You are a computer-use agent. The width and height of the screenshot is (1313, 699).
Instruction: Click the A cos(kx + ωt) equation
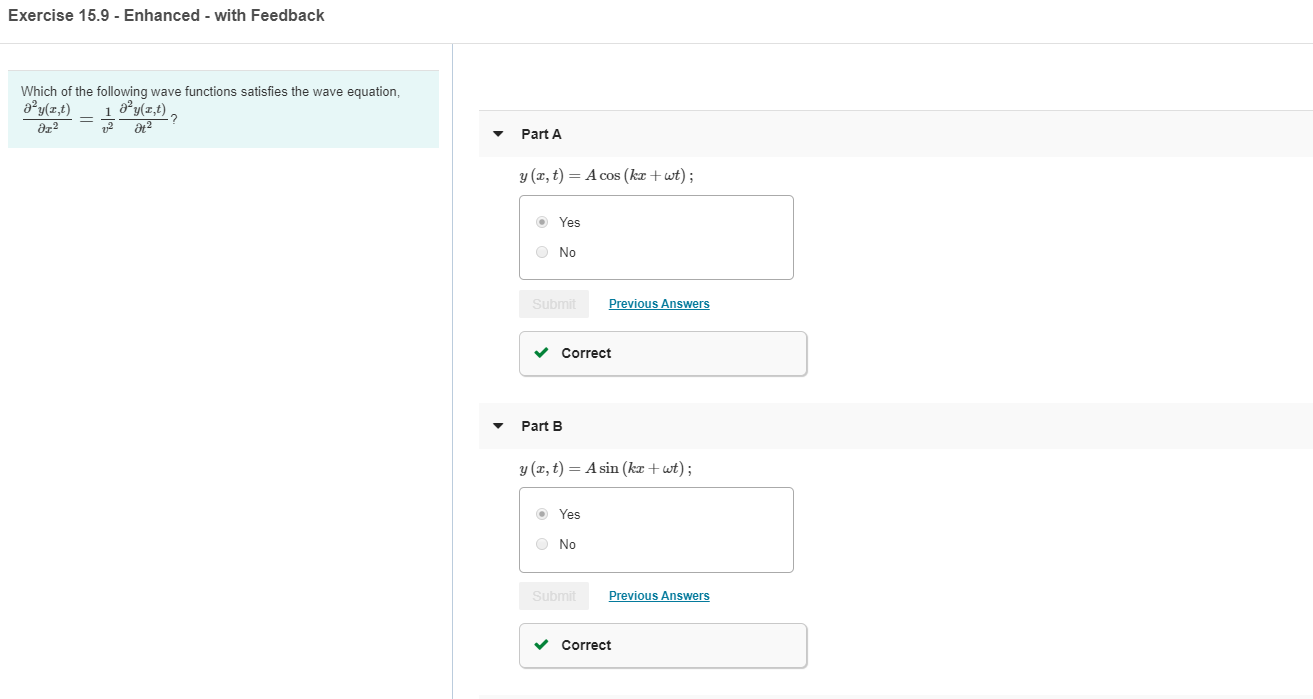[x=606, y=175]
